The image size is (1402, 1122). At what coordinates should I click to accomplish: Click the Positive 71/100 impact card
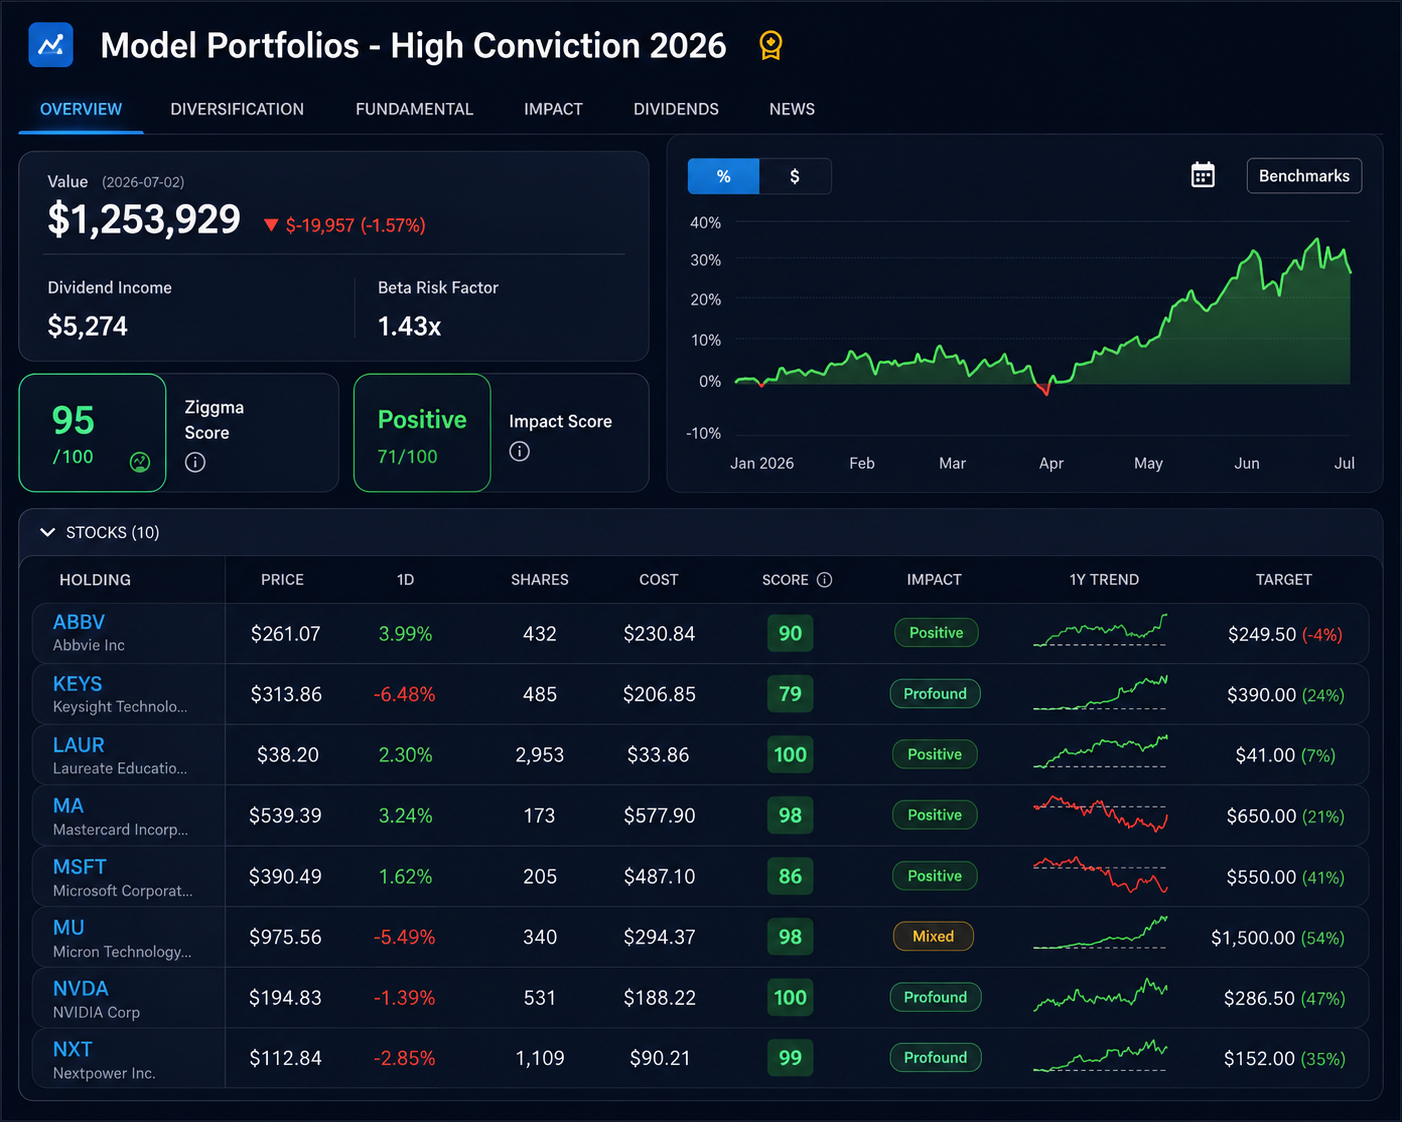click(422, 433)
